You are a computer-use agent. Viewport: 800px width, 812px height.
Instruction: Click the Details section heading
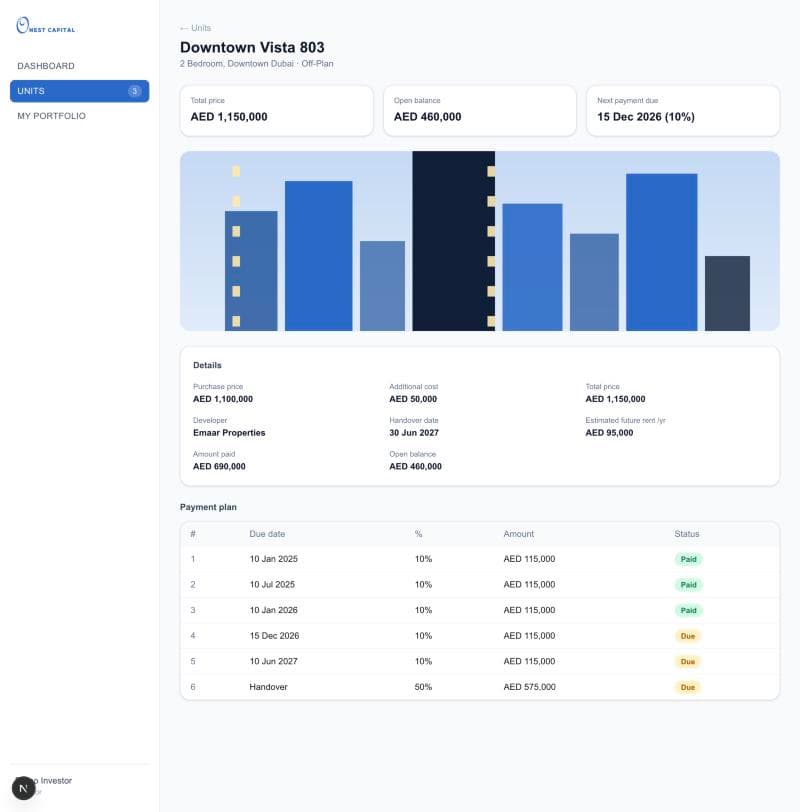207,365
